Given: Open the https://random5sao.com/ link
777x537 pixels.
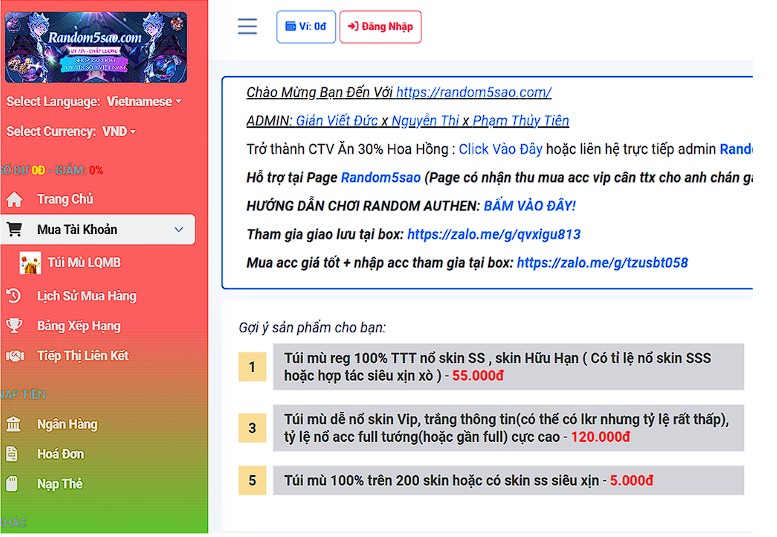Looking at the screenshot, I should click(x=474, y=92).
